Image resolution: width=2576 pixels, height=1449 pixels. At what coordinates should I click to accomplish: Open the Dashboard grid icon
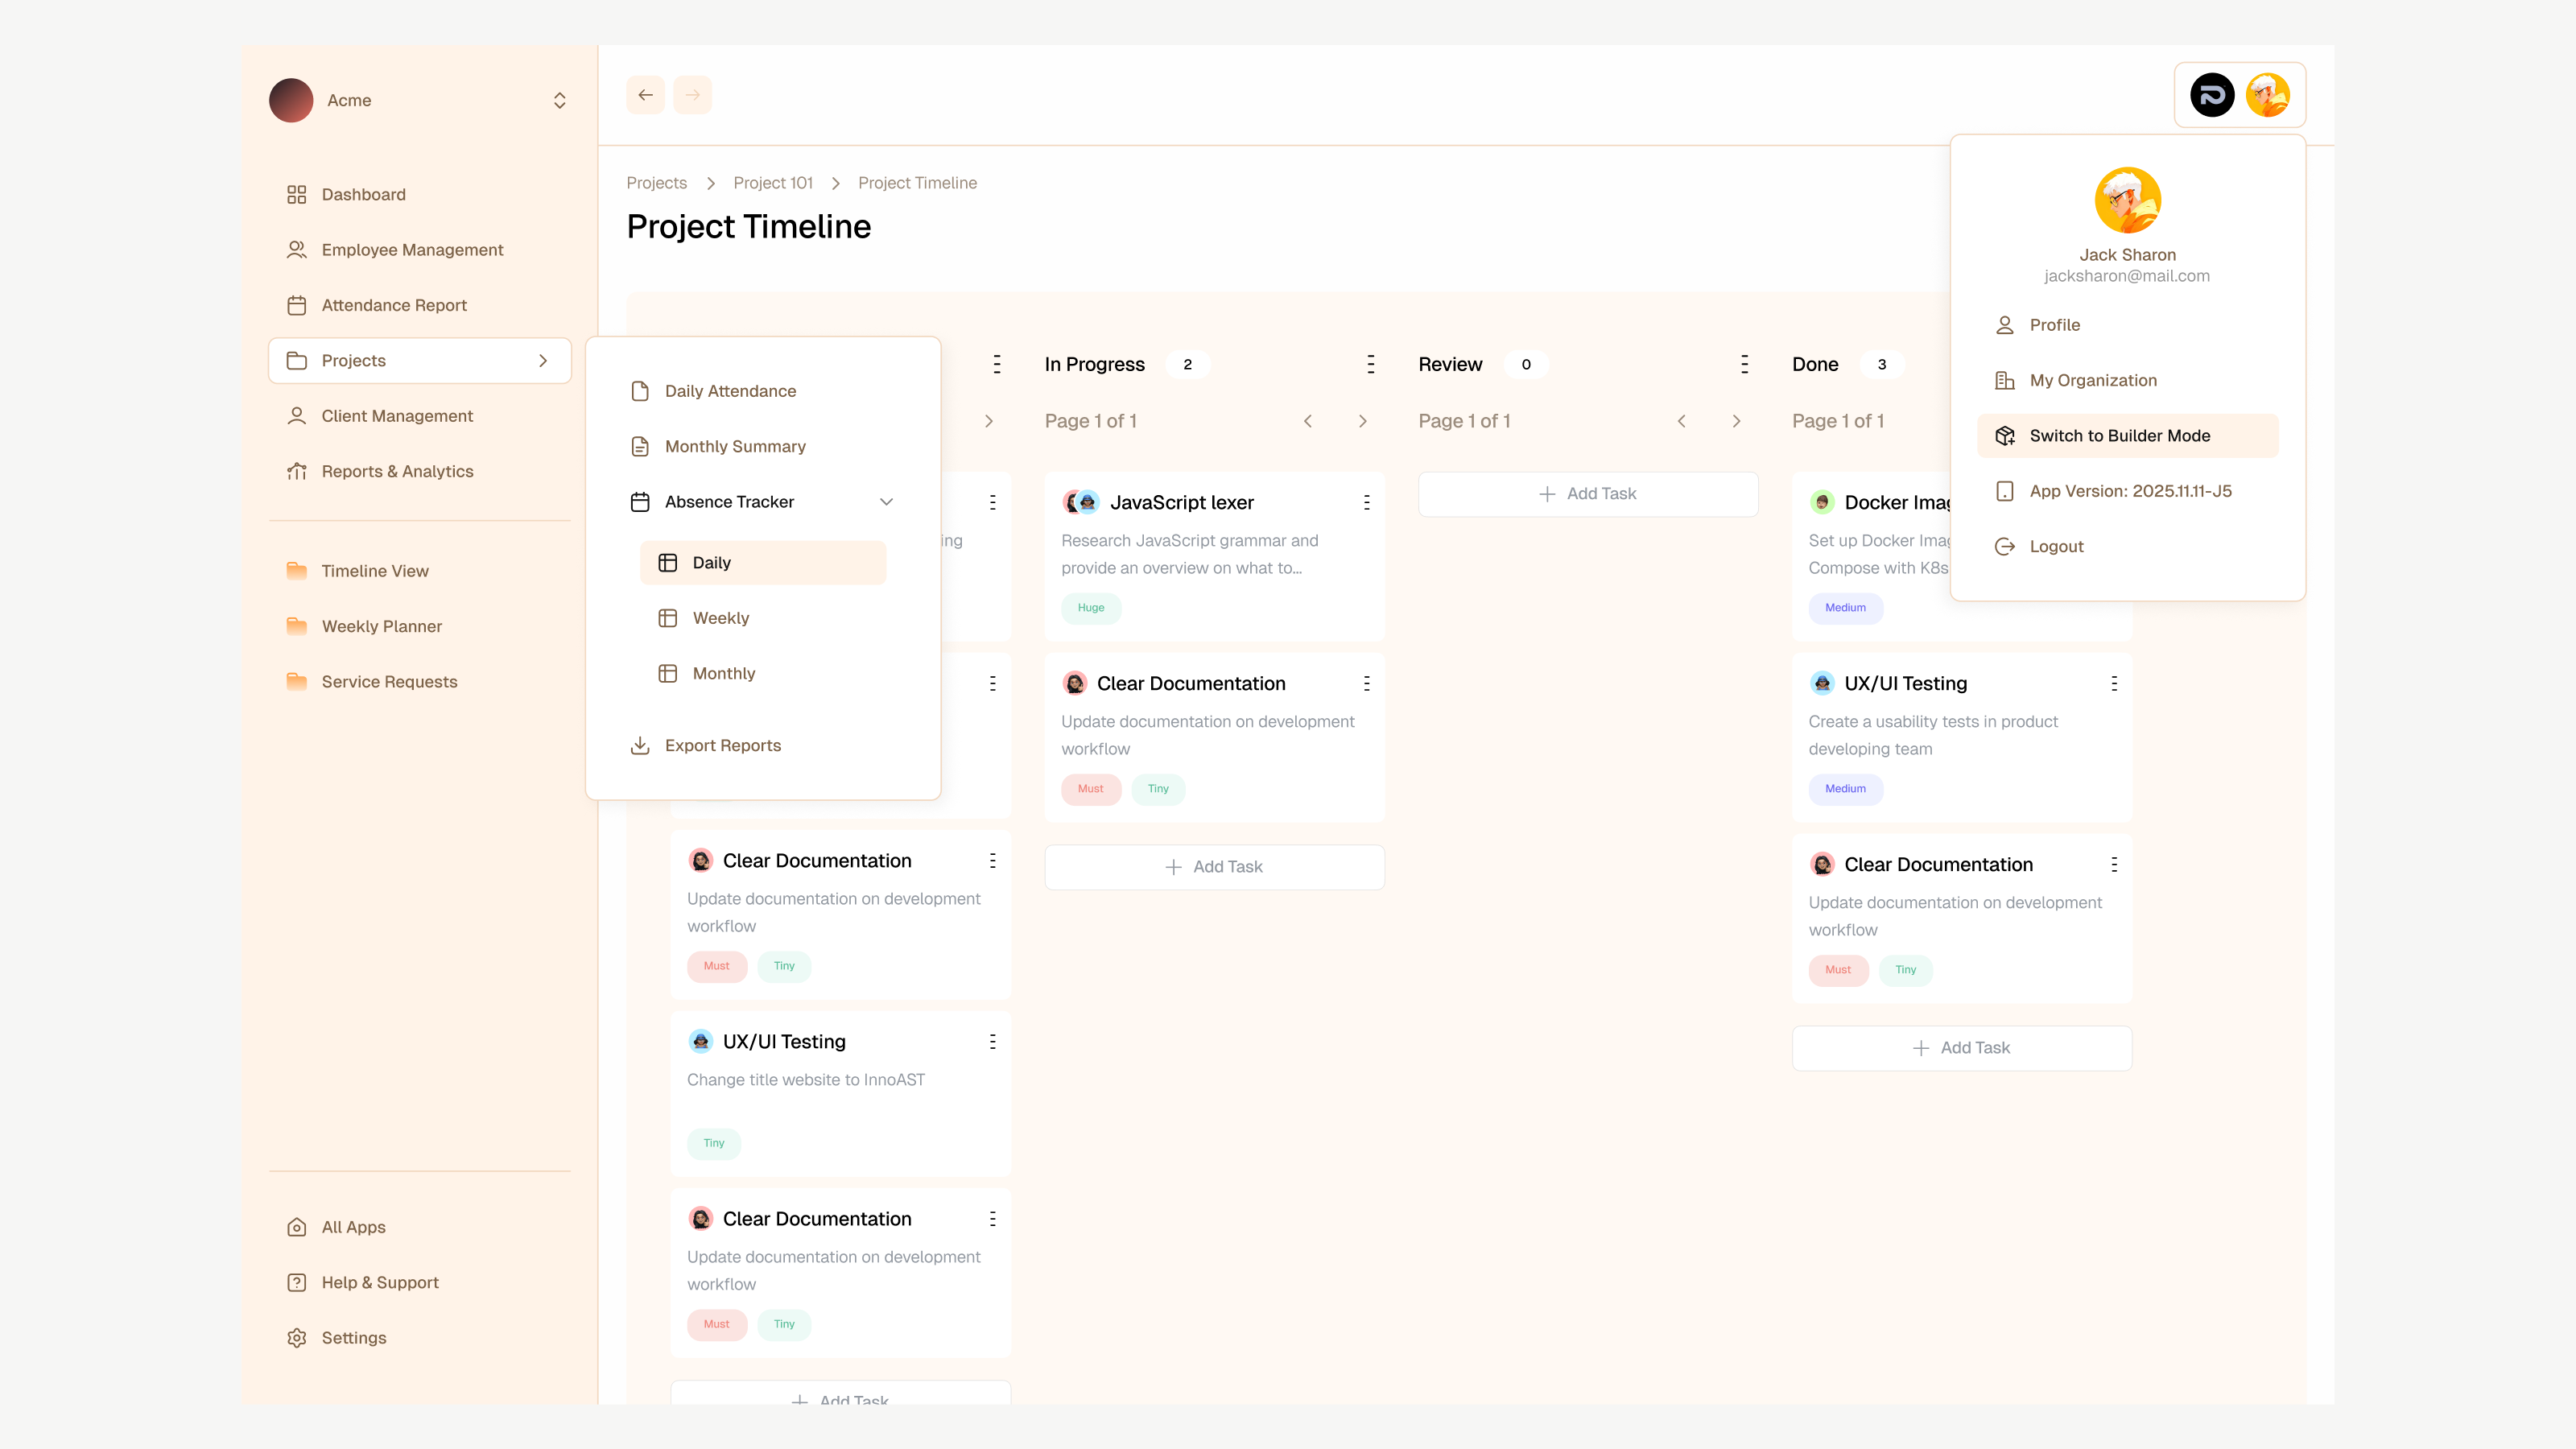coord(296,194)
